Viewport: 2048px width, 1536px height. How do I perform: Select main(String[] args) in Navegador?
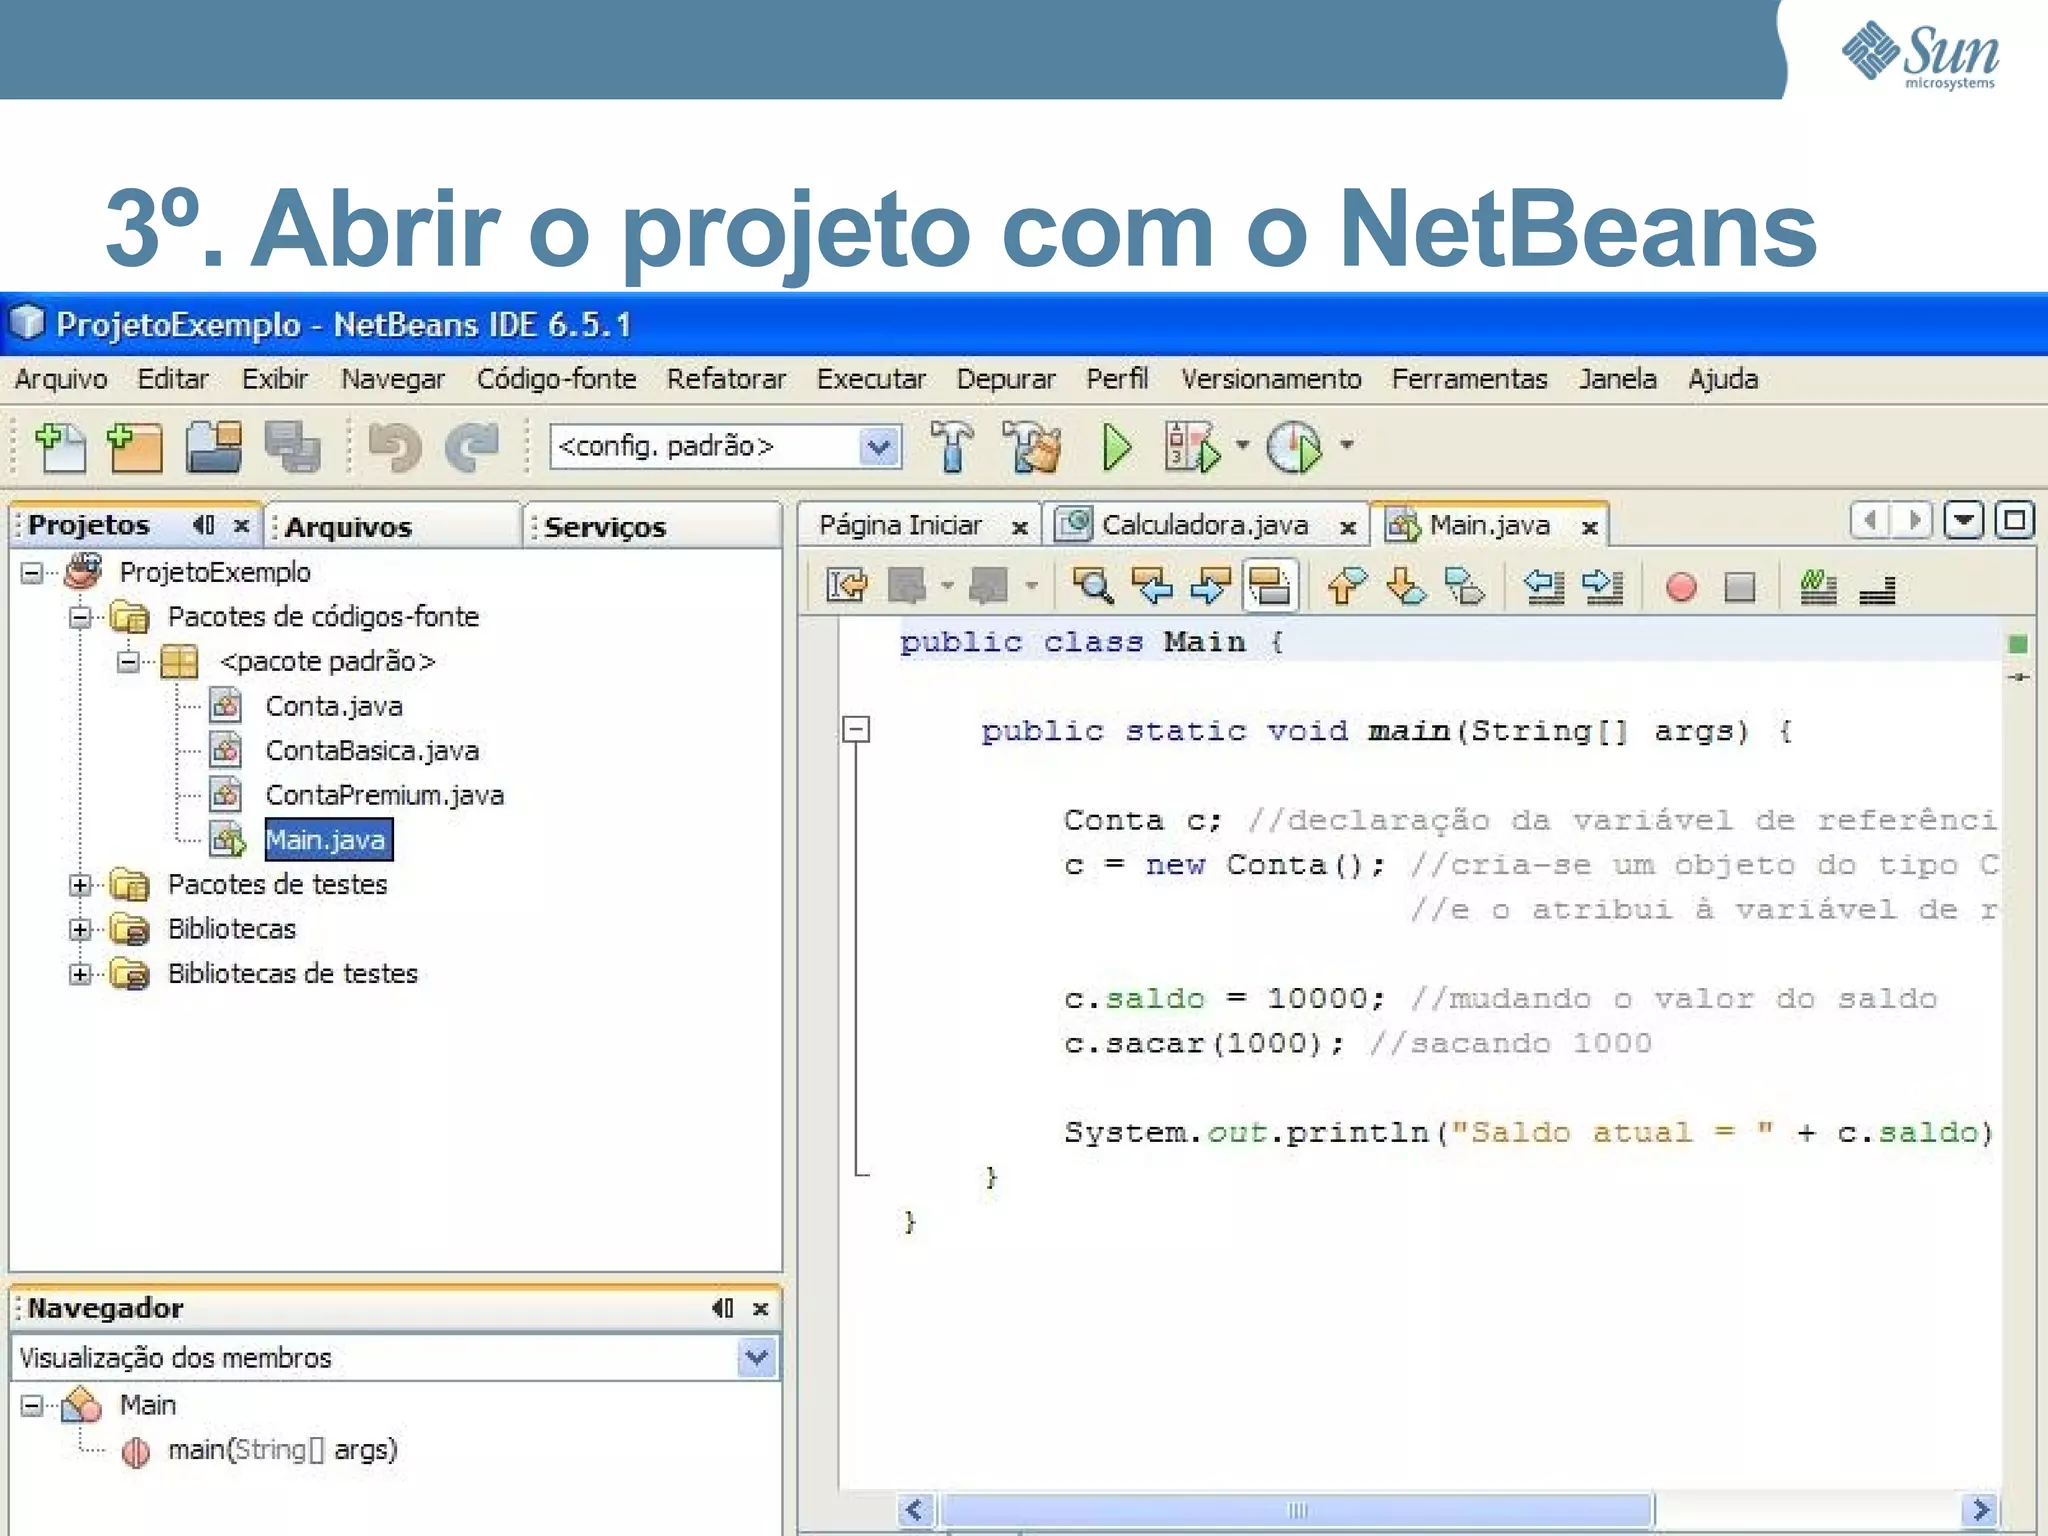[x=282, y=1450]
